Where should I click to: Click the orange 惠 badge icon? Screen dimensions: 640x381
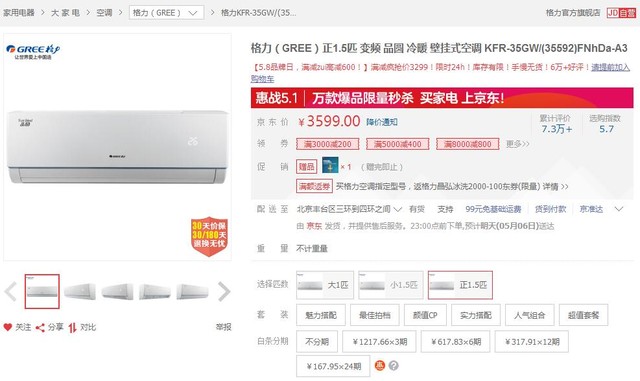point(380,365)
